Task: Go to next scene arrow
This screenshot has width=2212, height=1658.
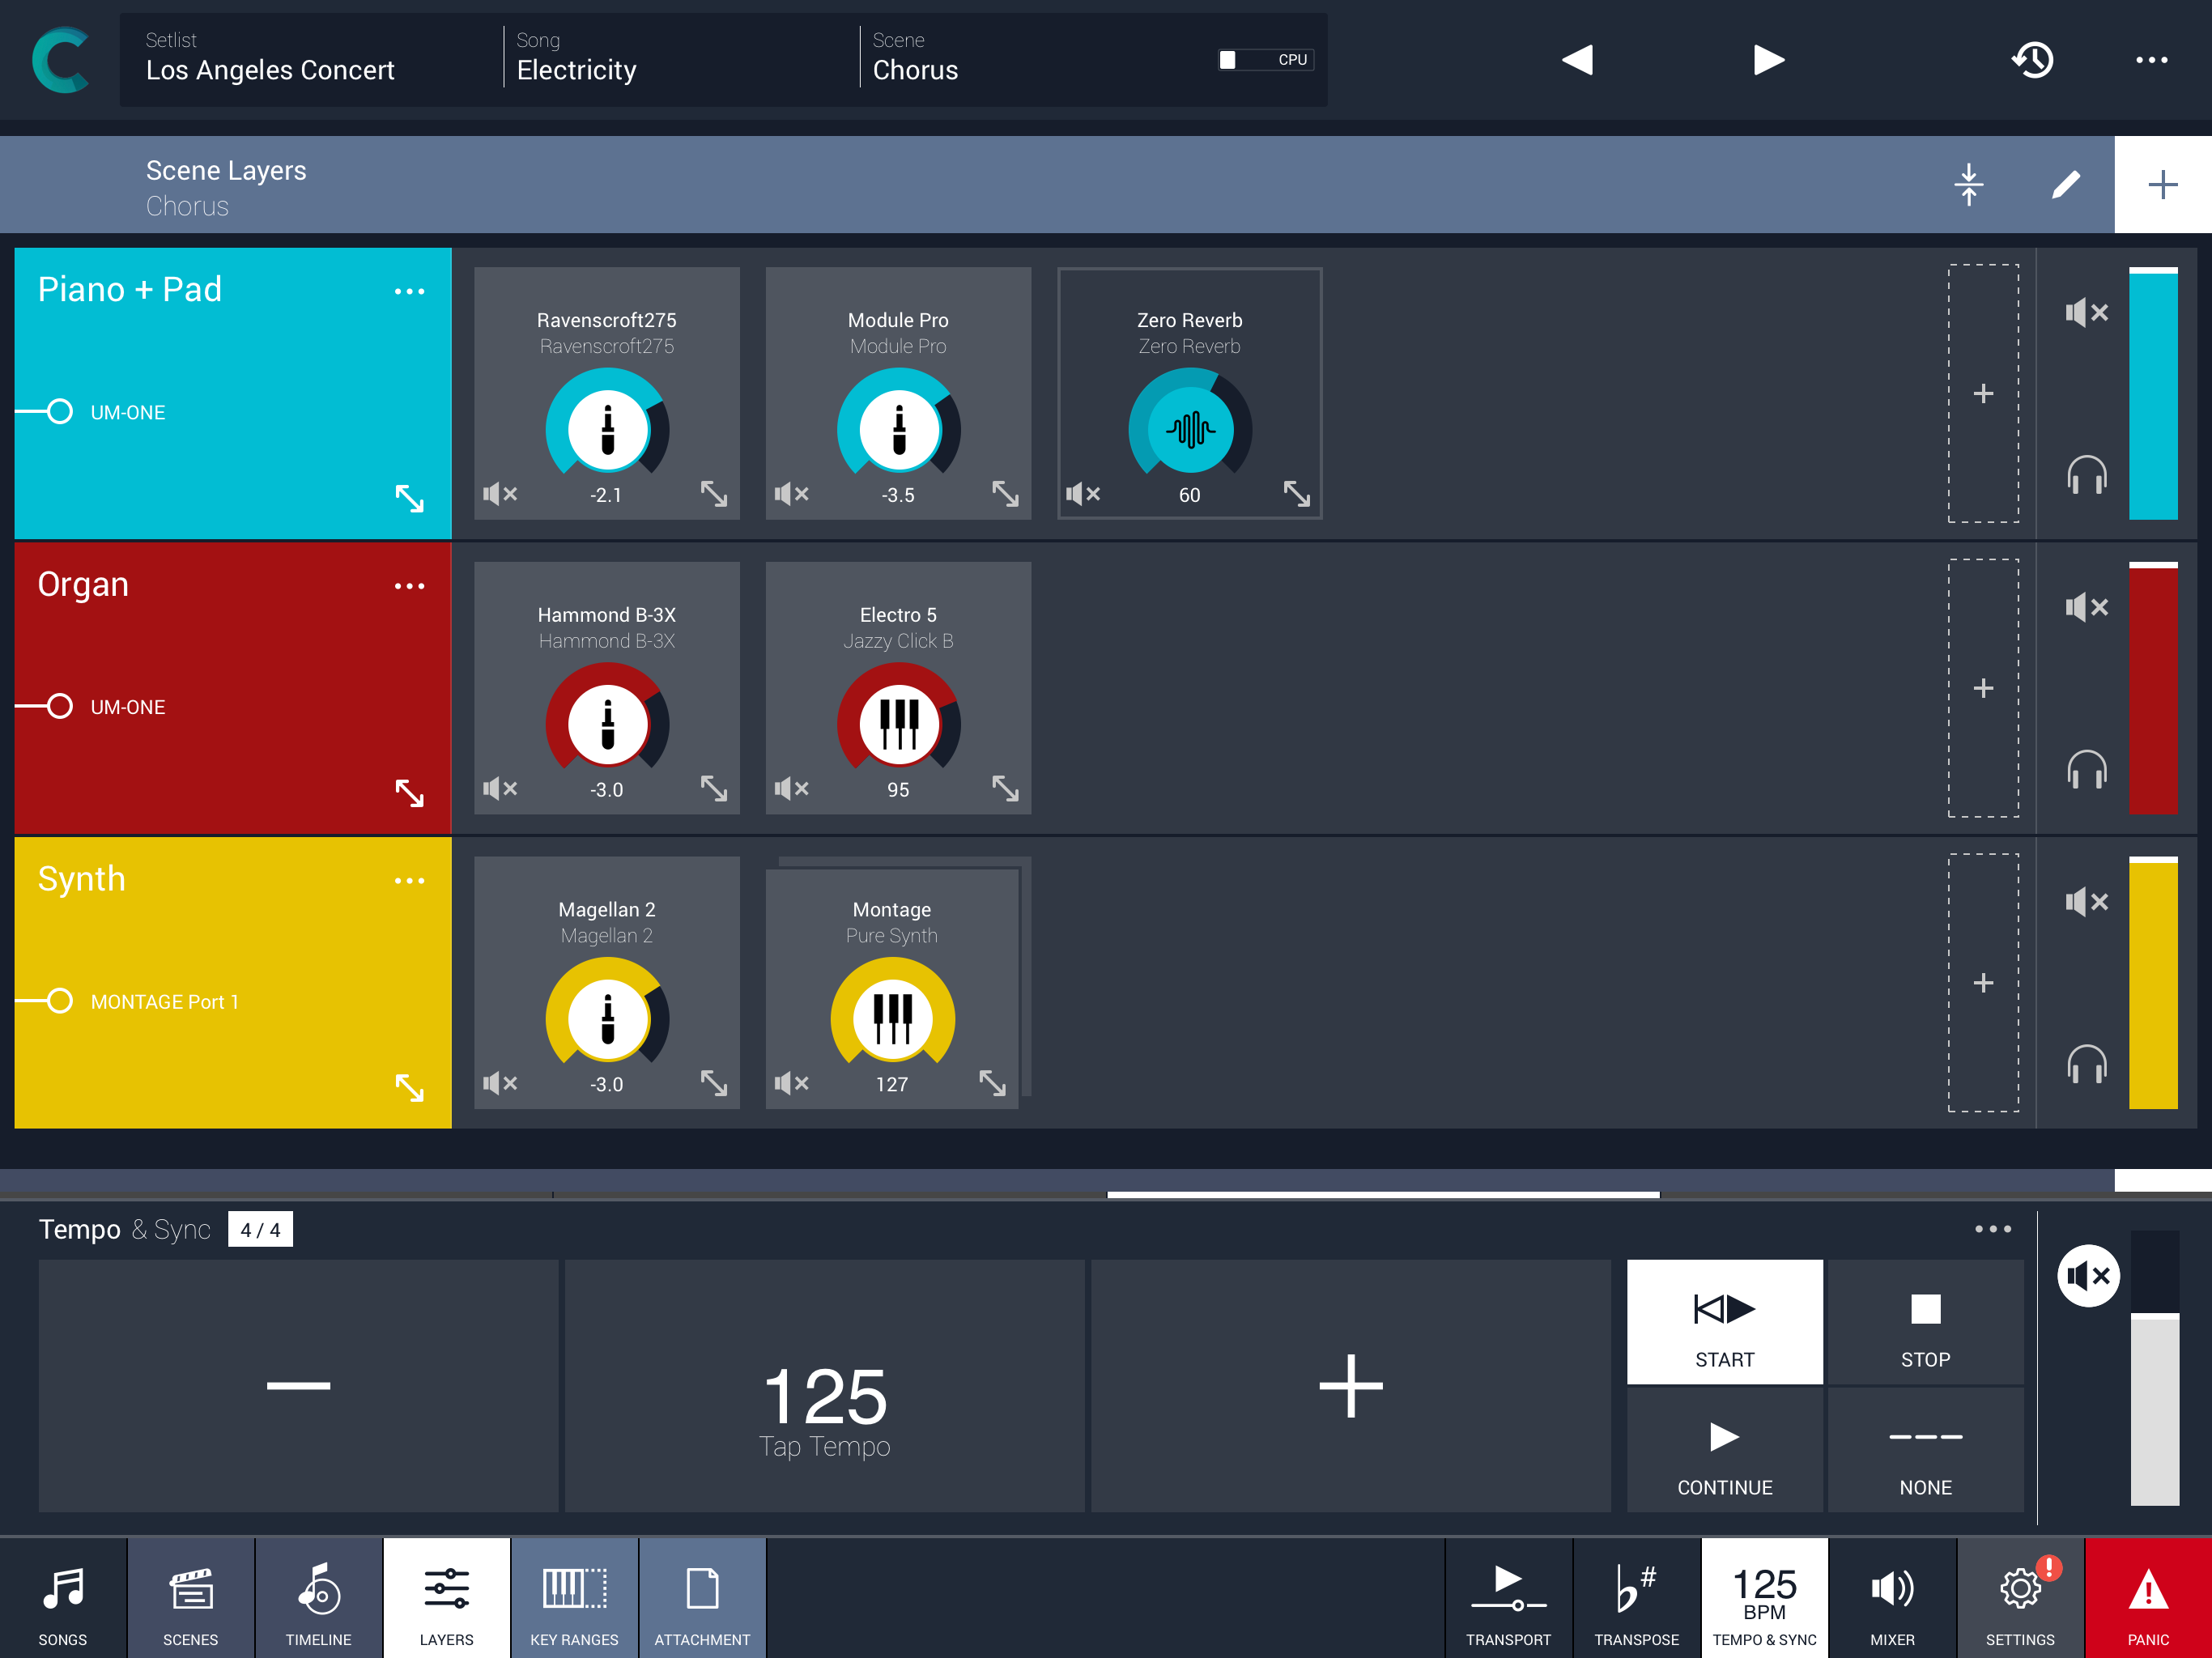Action: [1768, 60]
